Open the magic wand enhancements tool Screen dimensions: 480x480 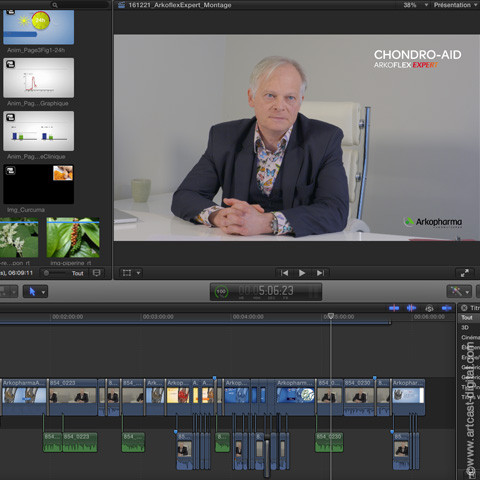tap(456, 292)
